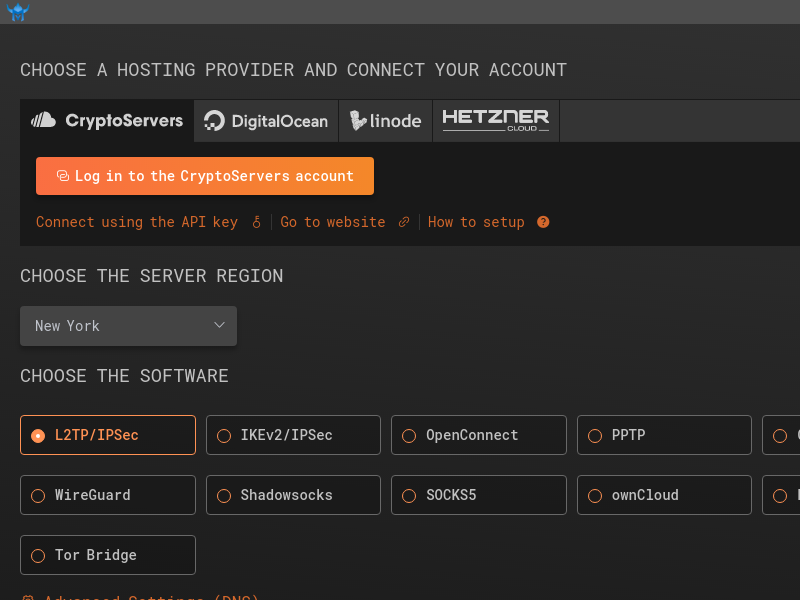The image size is (800, 600).
Task: Click the region dropdown chevron arrow
Action: pyautogui.click(x=219, y=325)
